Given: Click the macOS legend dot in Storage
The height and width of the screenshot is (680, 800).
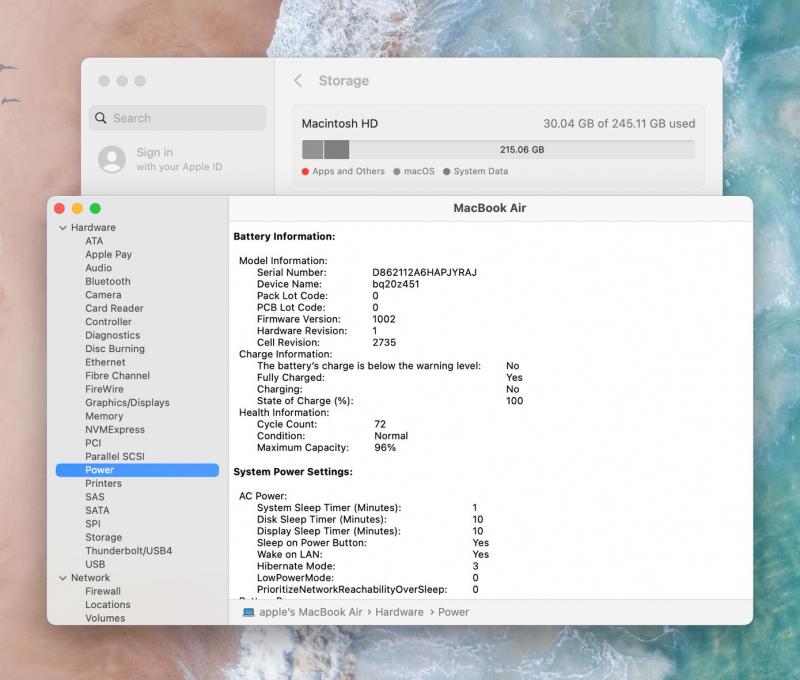Looking at the screenshot, I should 397,171.
